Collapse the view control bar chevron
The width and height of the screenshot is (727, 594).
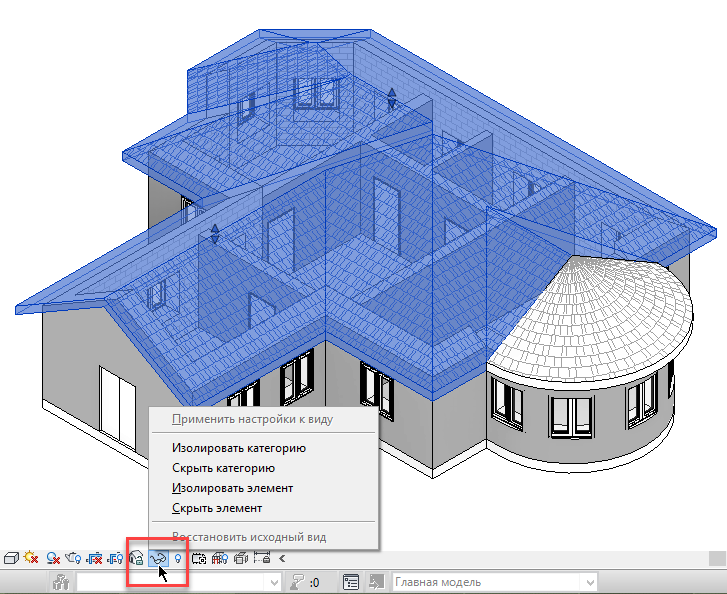(282, 558)
